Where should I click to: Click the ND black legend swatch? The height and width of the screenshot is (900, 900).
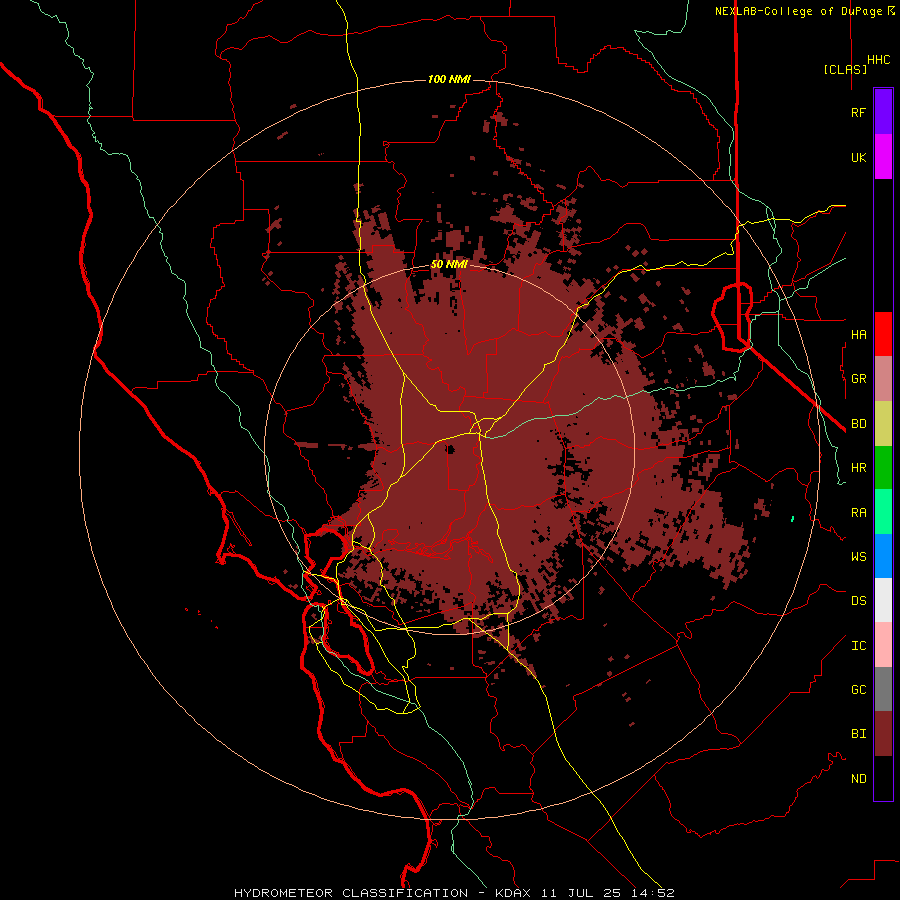pyautogui.click(x=883, y=778)
